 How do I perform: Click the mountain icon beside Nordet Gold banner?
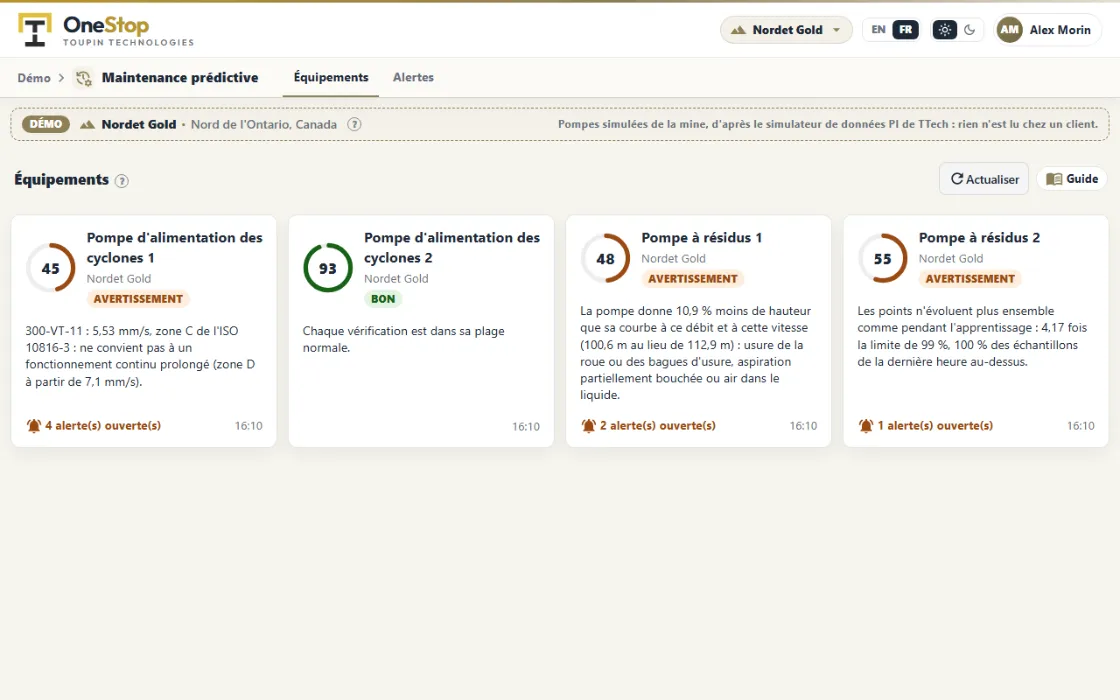87,124
